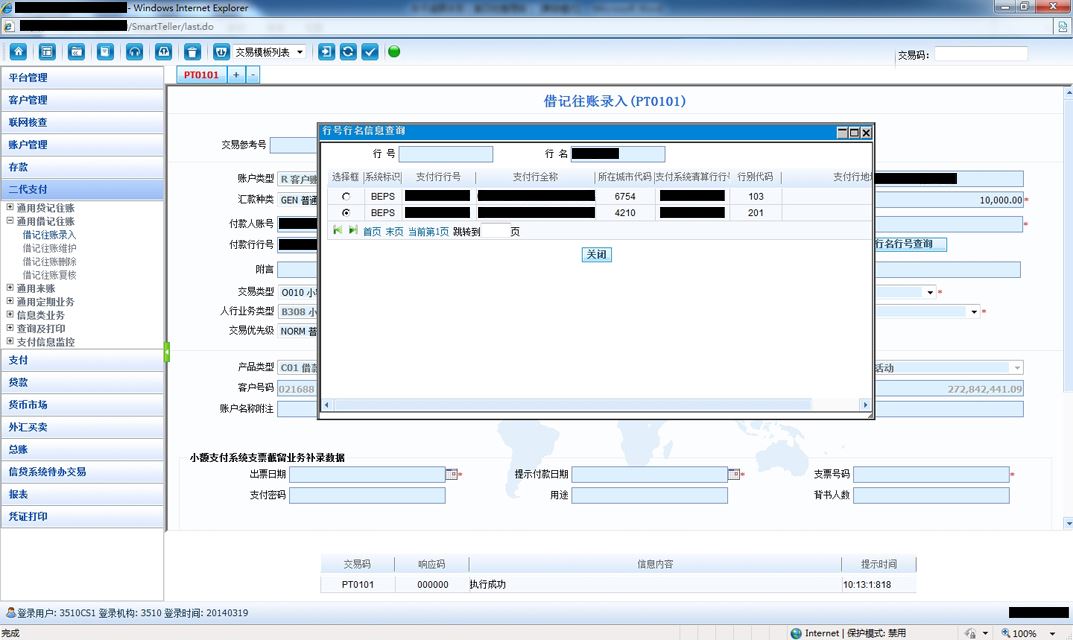
Task: Click the toolbar icon with back arrows window
Action: tap(76, 52)
